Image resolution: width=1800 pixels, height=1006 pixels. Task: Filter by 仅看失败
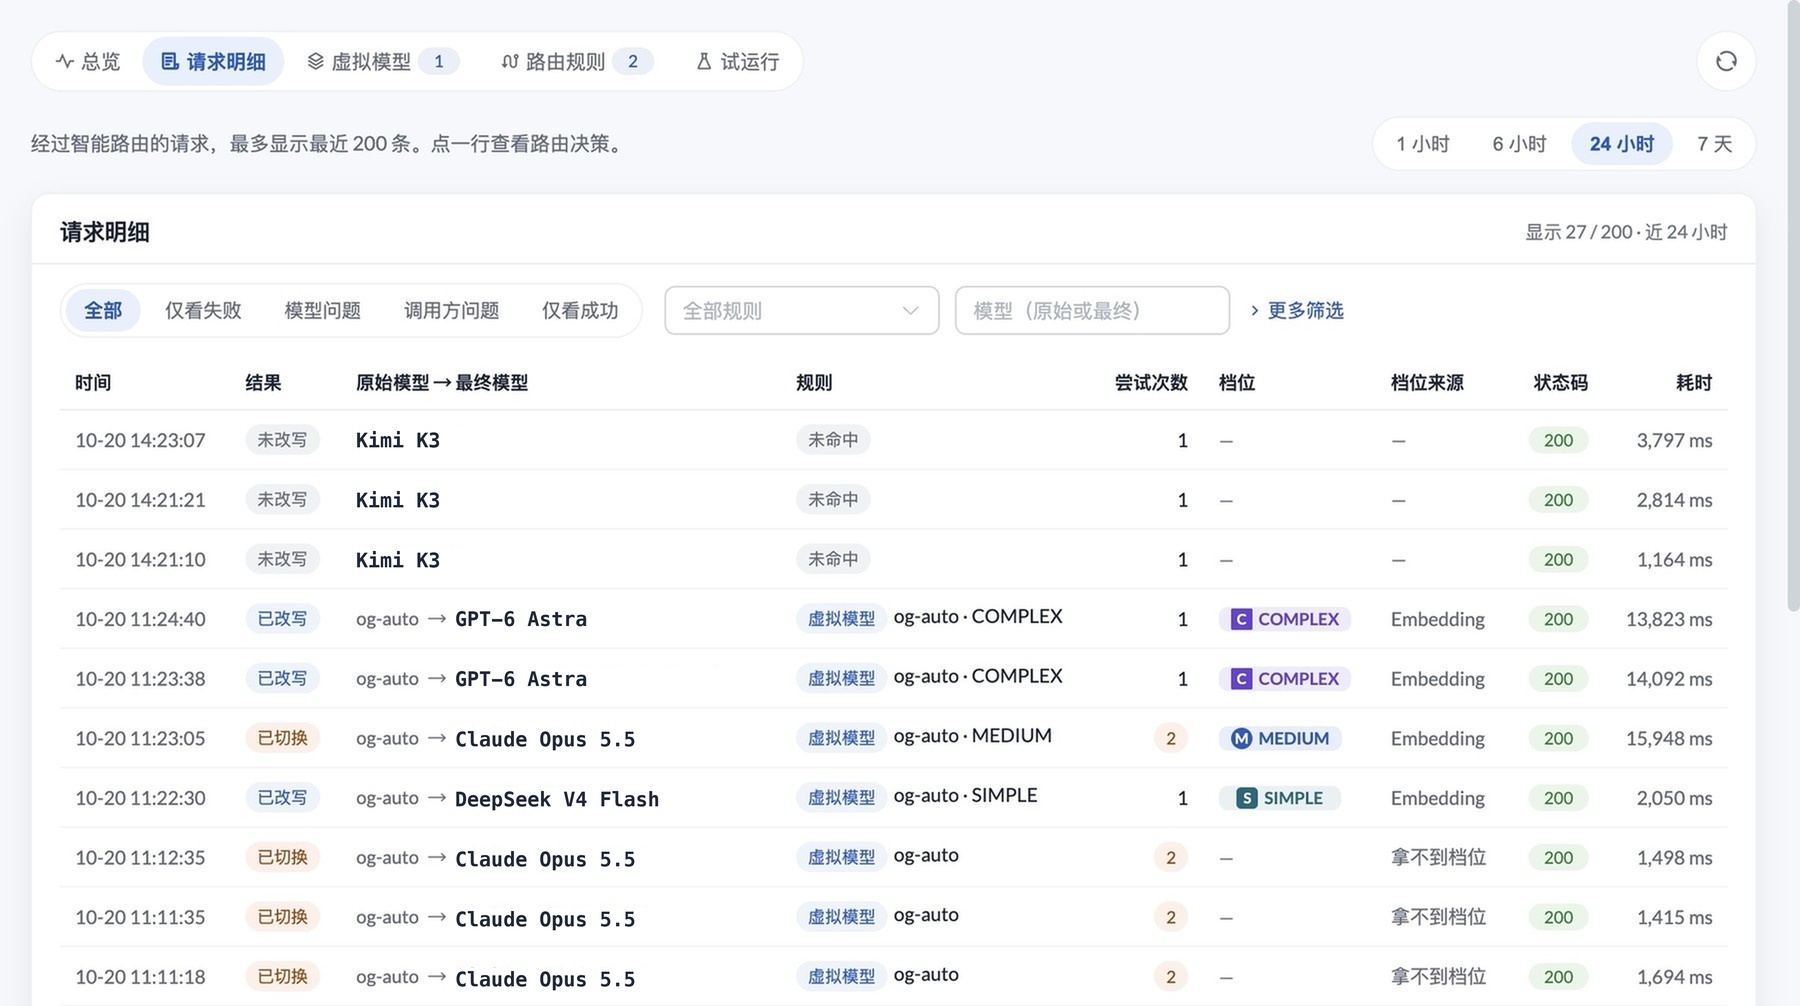[203, 311]
